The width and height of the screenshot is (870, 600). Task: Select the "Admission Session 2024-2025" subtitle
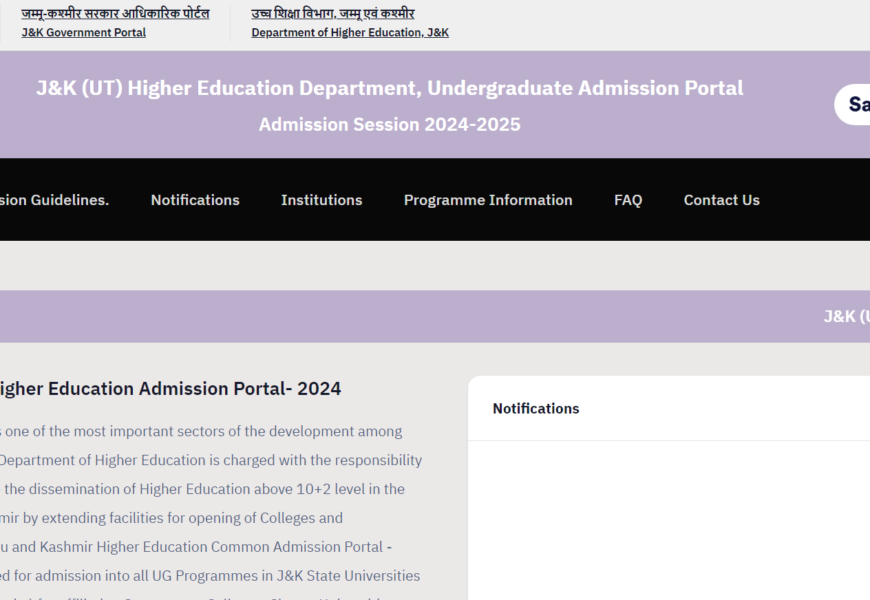pos(389,124)
